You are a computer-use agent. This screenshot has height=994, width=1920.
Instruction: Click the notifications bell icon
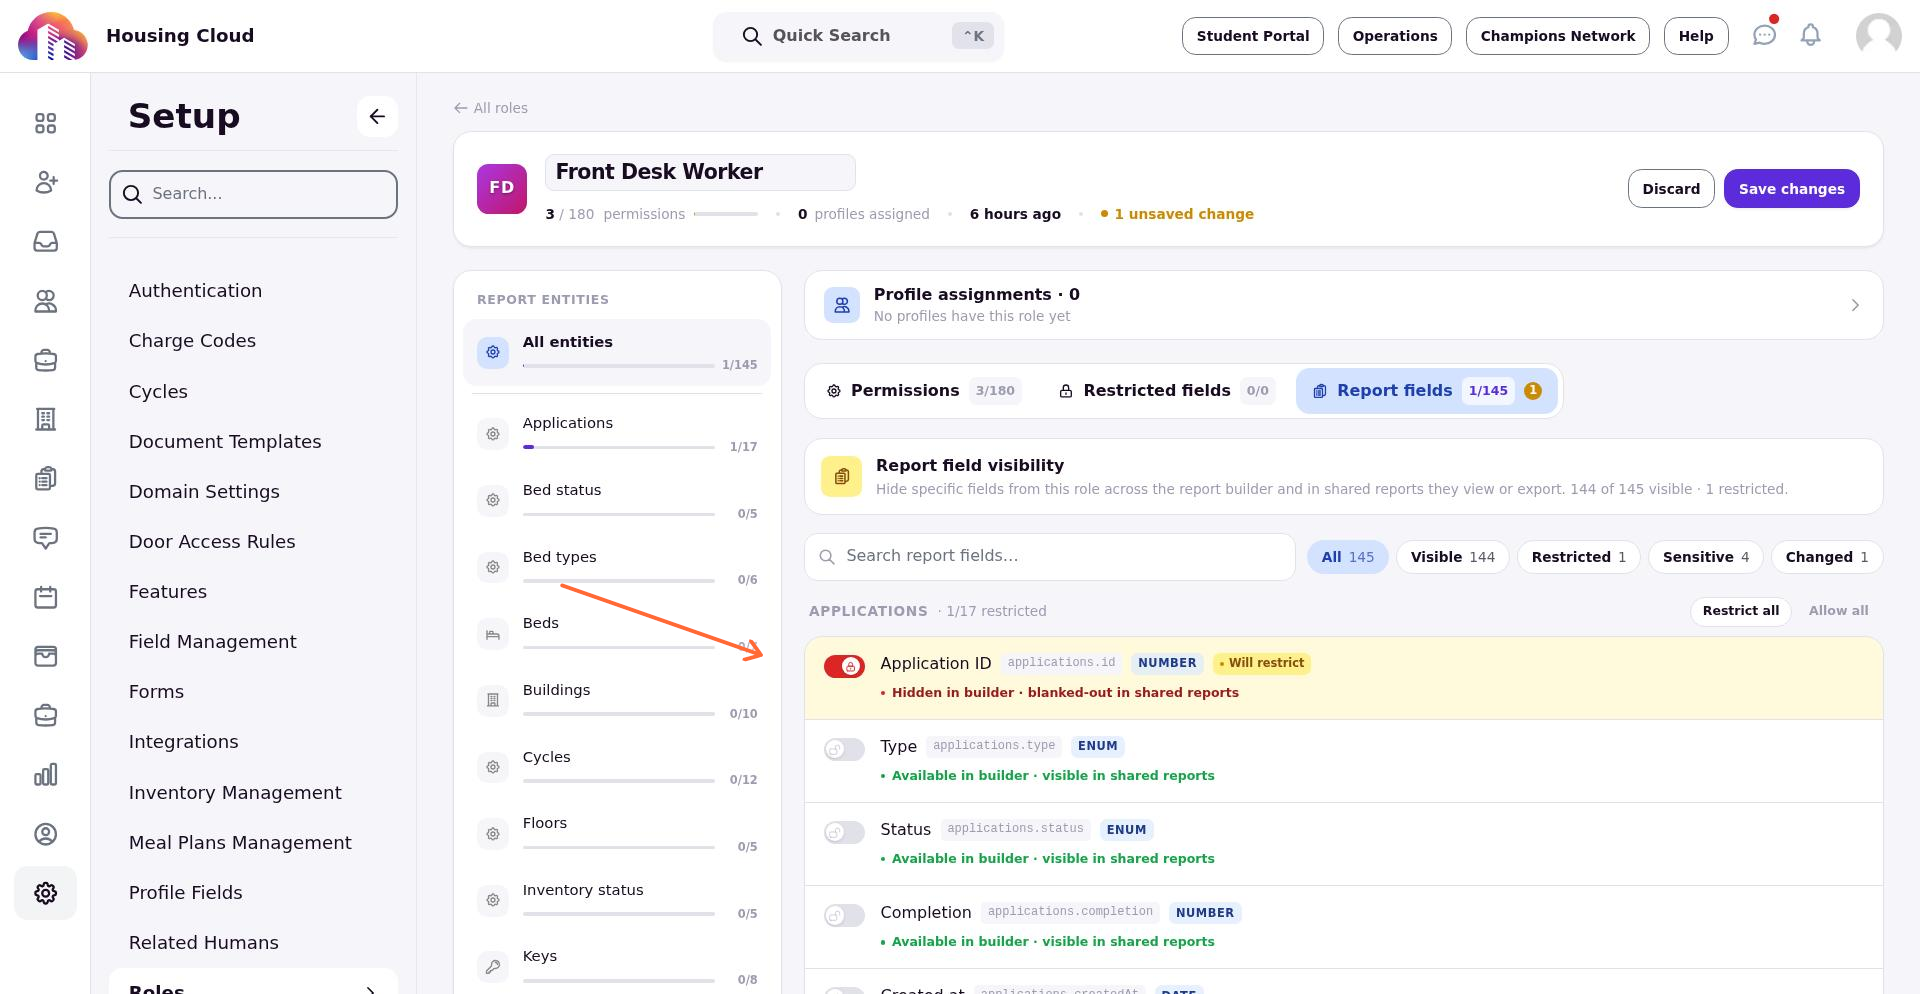pyautogui.click(x=1810, y=36)
